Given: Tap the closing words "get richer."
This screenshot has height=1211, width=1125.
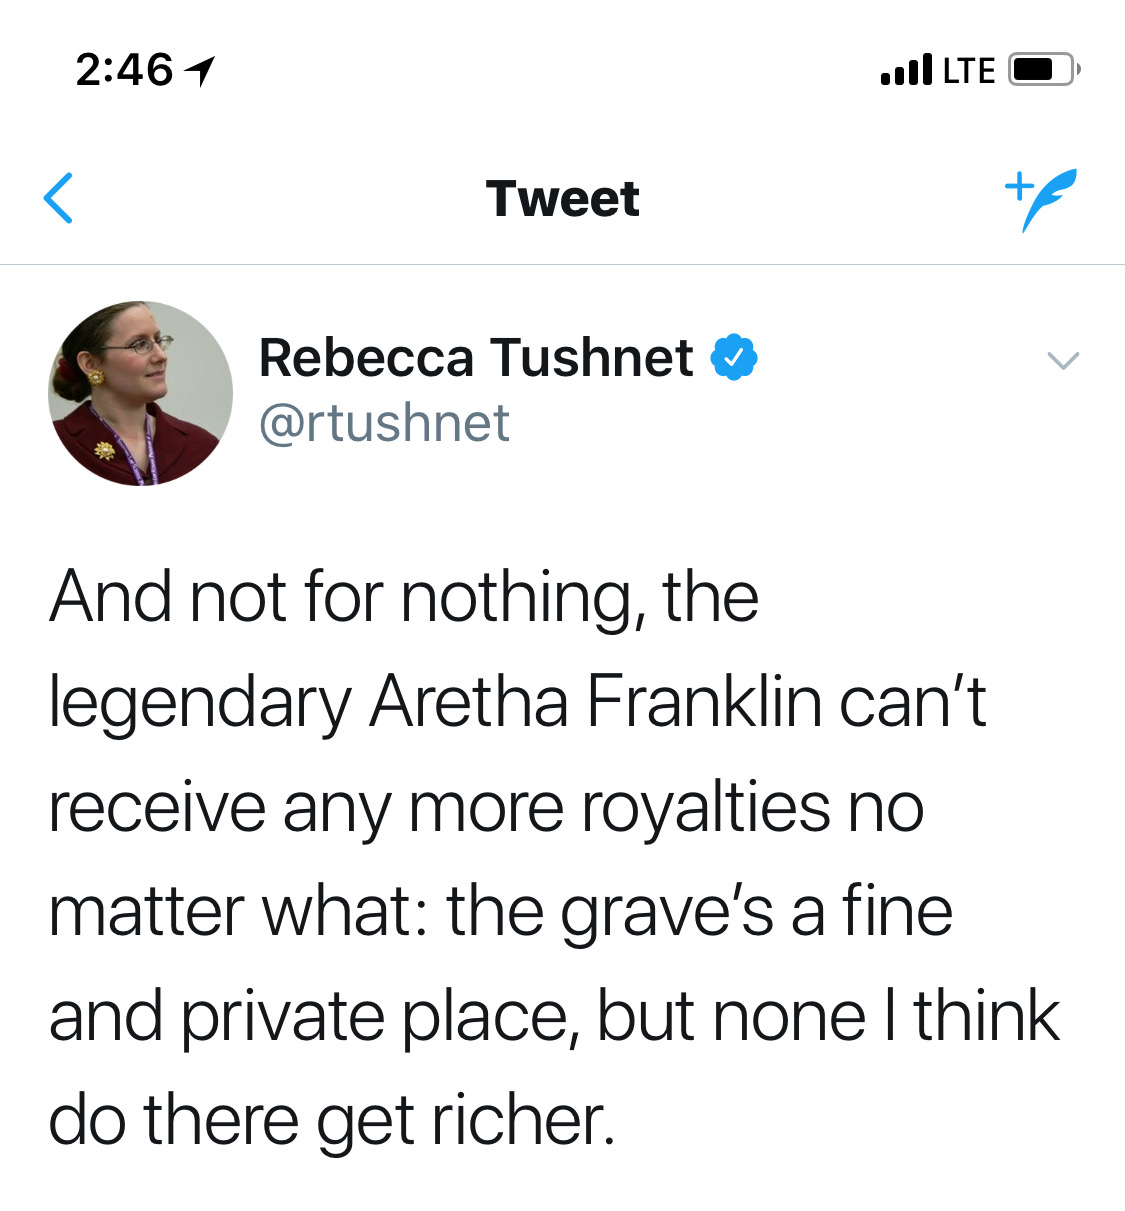Looking at the screenshot, I should [465, 1121].
